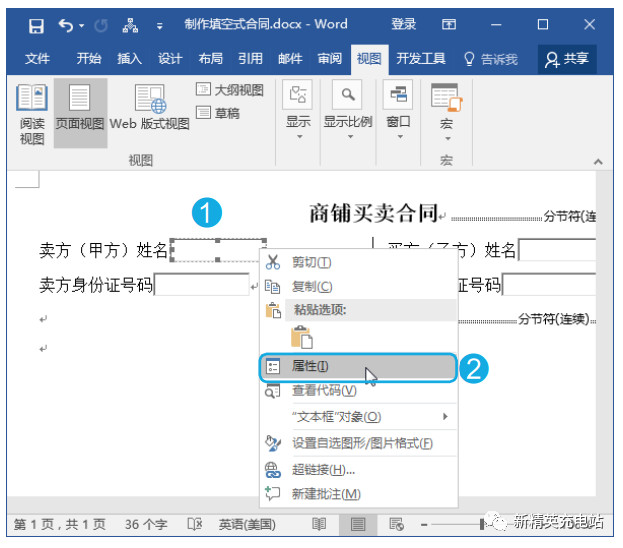Click the paste option clipboard icon

point(302,337)
